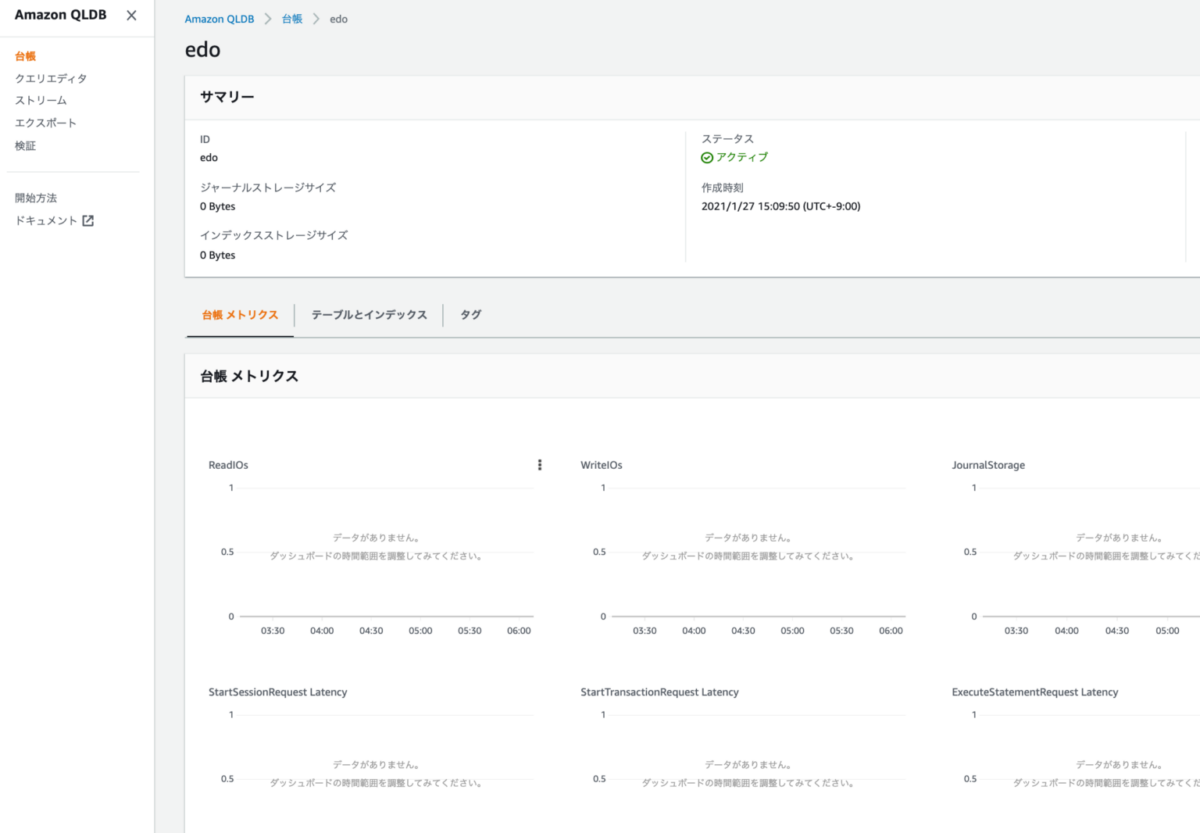Open クエリエディタ from the sidebar

point(51,78)
